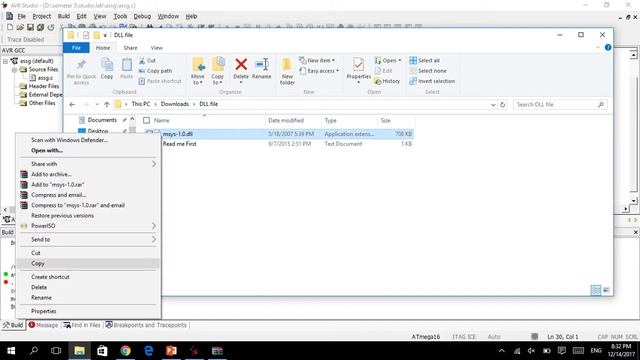Click the Rename icon in ribbon
The image size is (640, 360).
(x=262, y=64)
